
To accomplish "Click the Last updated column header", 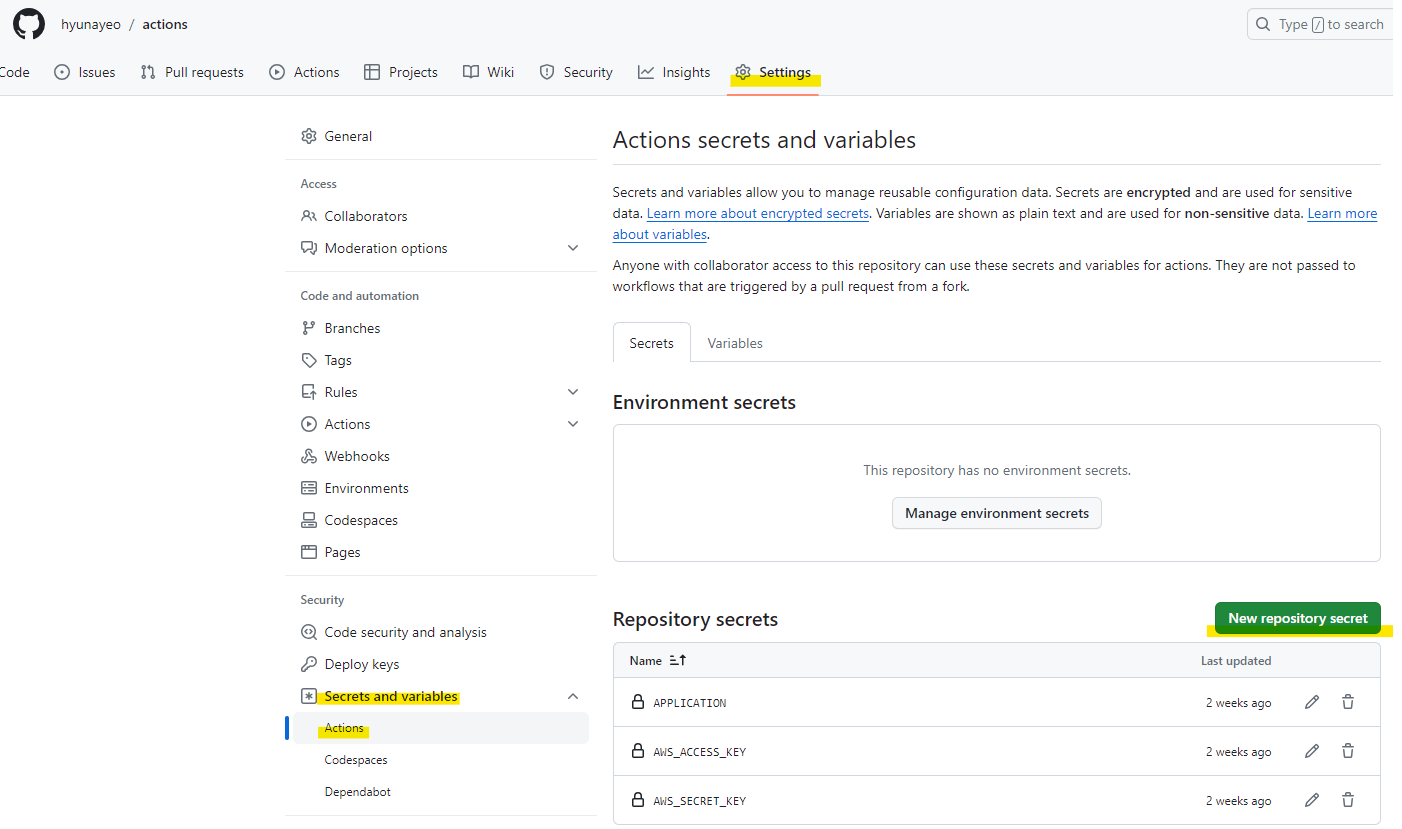I will tap(1236, 661).
